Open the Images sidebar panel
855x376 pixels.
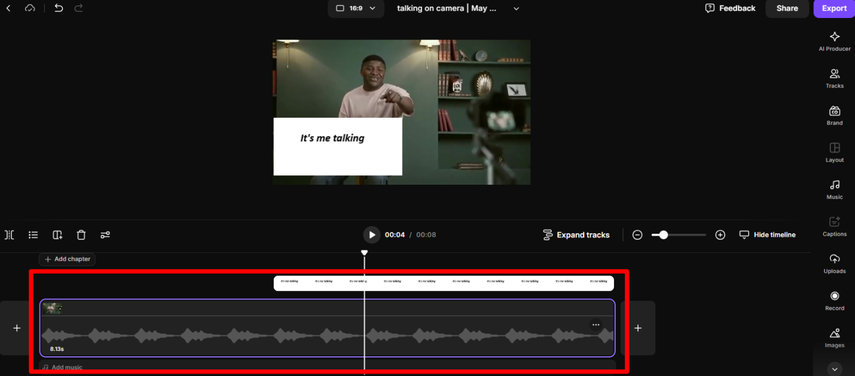tap(834, 338)
